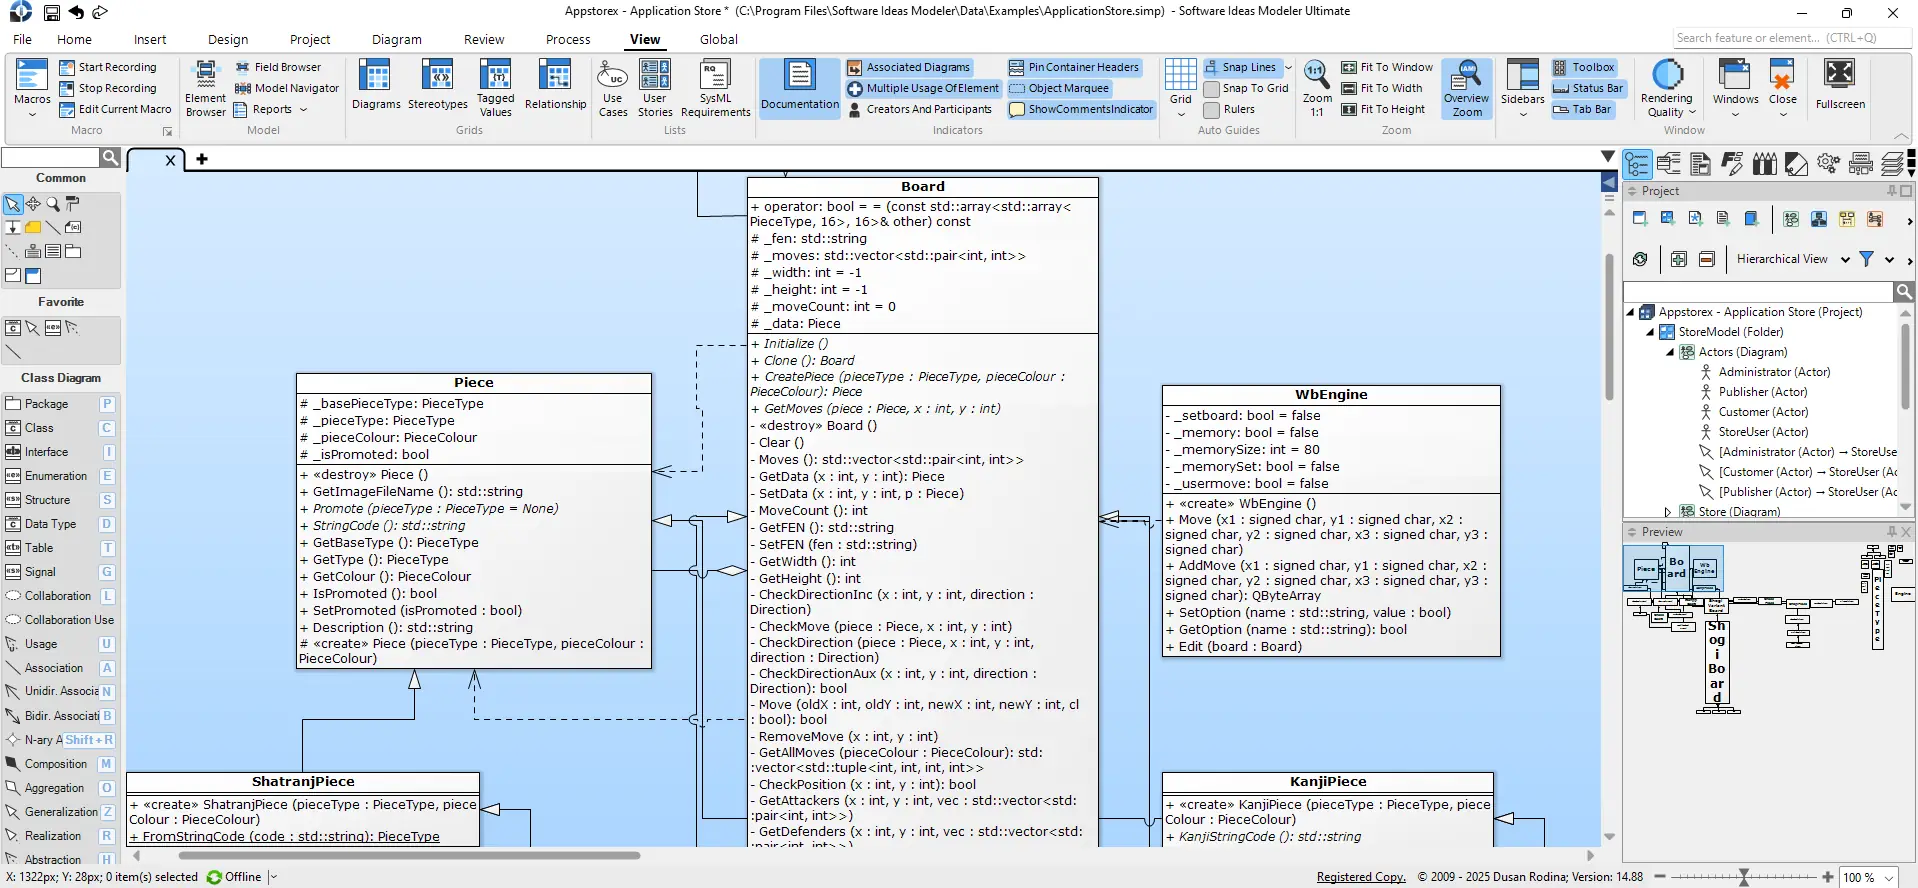Toggle the Snap To Grid option
The image size is (1918, 888).
coord(1246,88)
